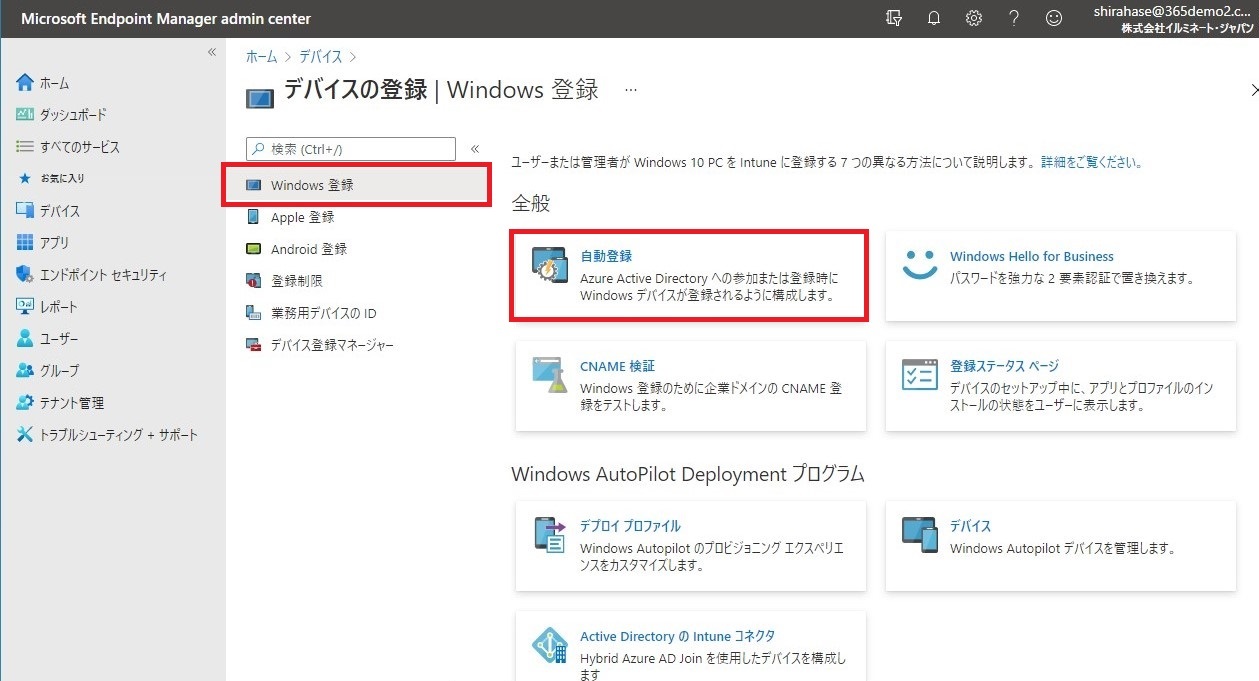Click the search box 検索 (Ctrl+/)
Screen dimensions: 1259x681
click(351, 149)
